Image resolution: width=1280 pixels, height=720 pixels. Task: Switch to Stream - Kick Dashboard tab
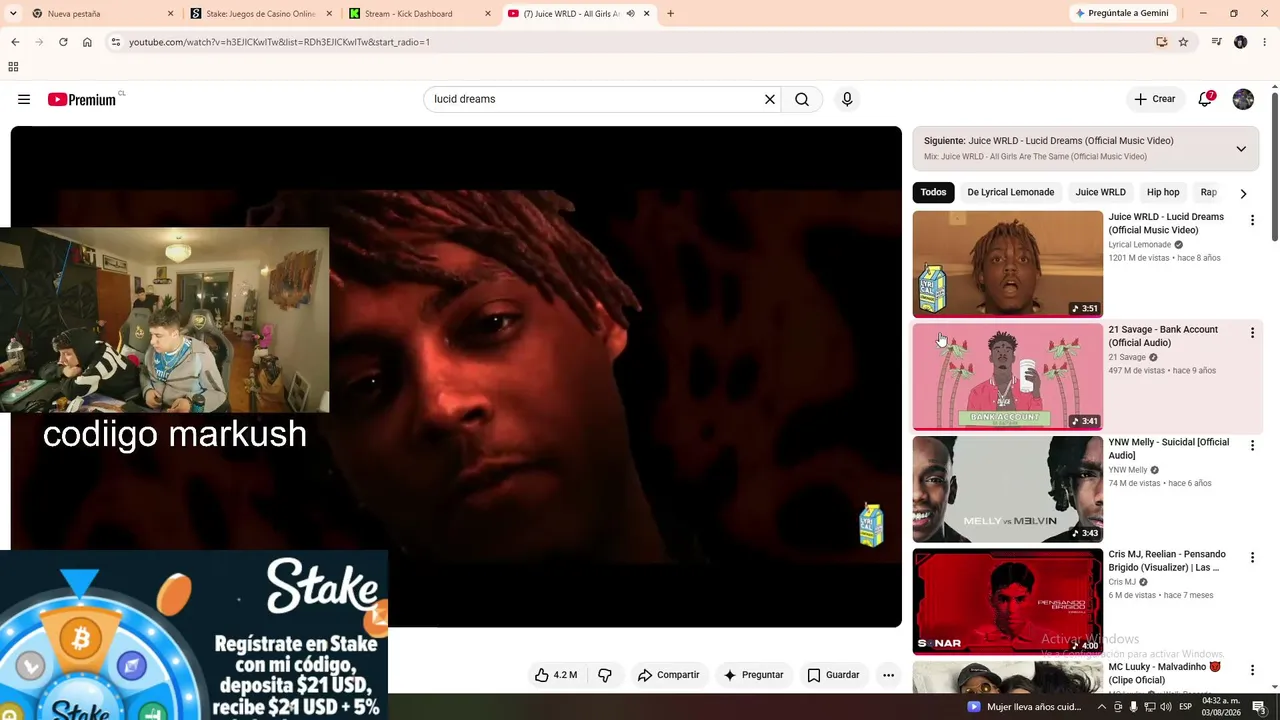tap(420, 14)
